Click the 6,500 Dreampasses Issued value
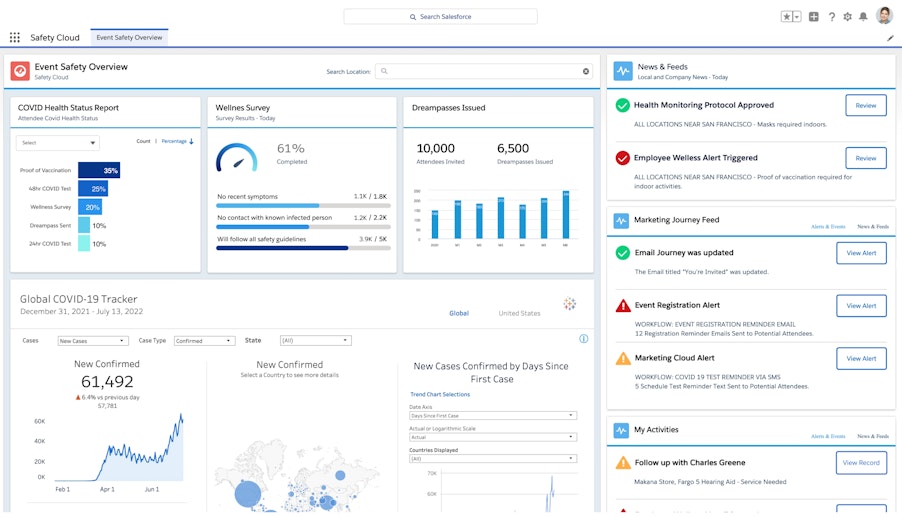 513,148
